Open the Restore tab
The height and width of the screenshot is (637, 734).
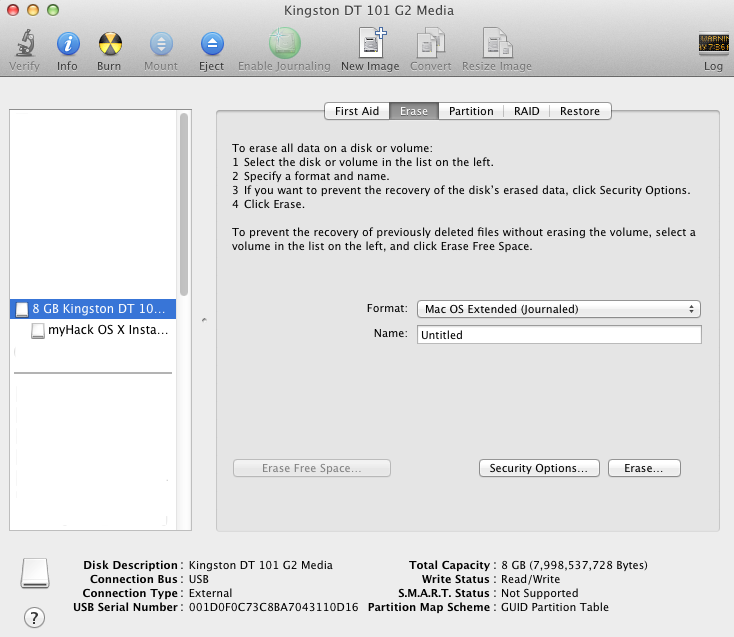[x=580, y=111]
